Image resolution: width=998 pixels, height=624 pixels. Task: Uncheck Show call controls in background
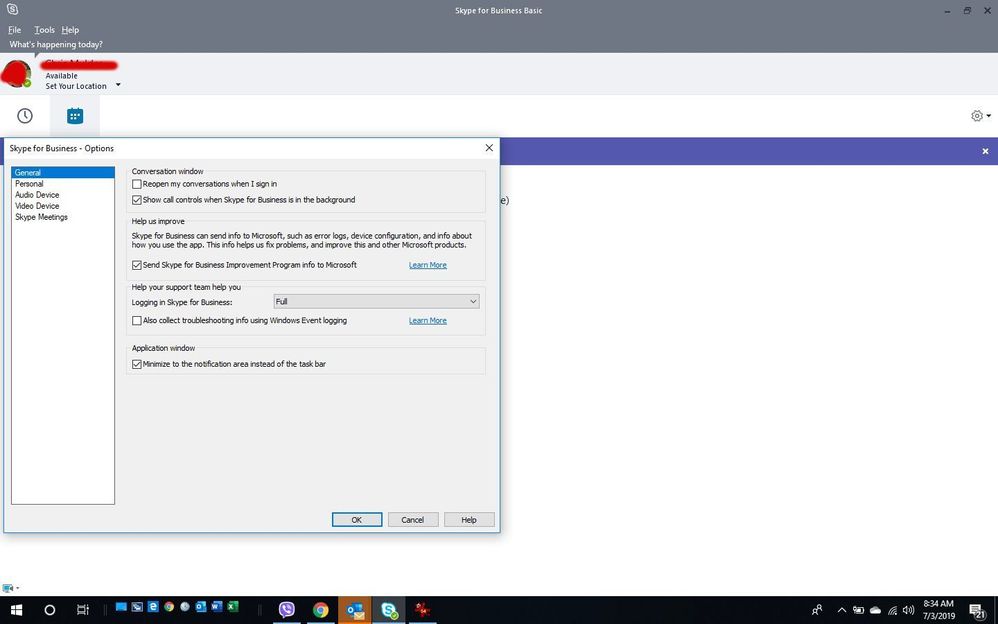137,200
